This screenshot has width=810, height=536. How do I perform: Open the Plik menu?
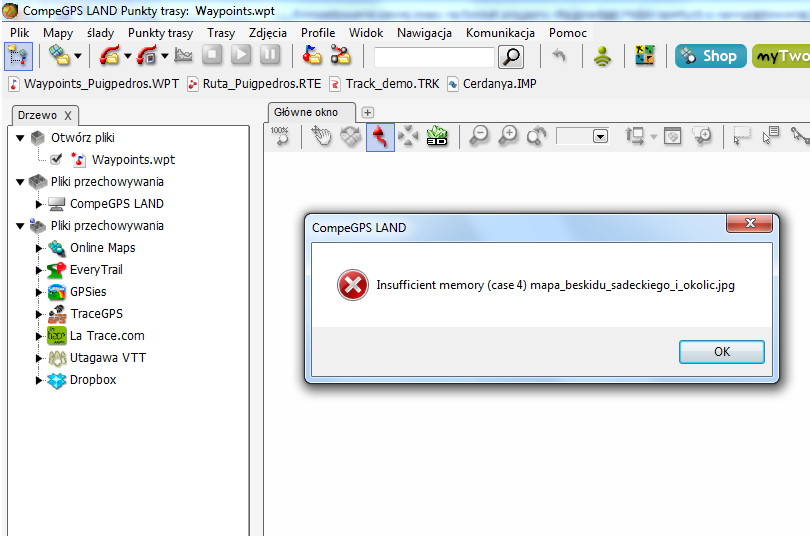20,33
